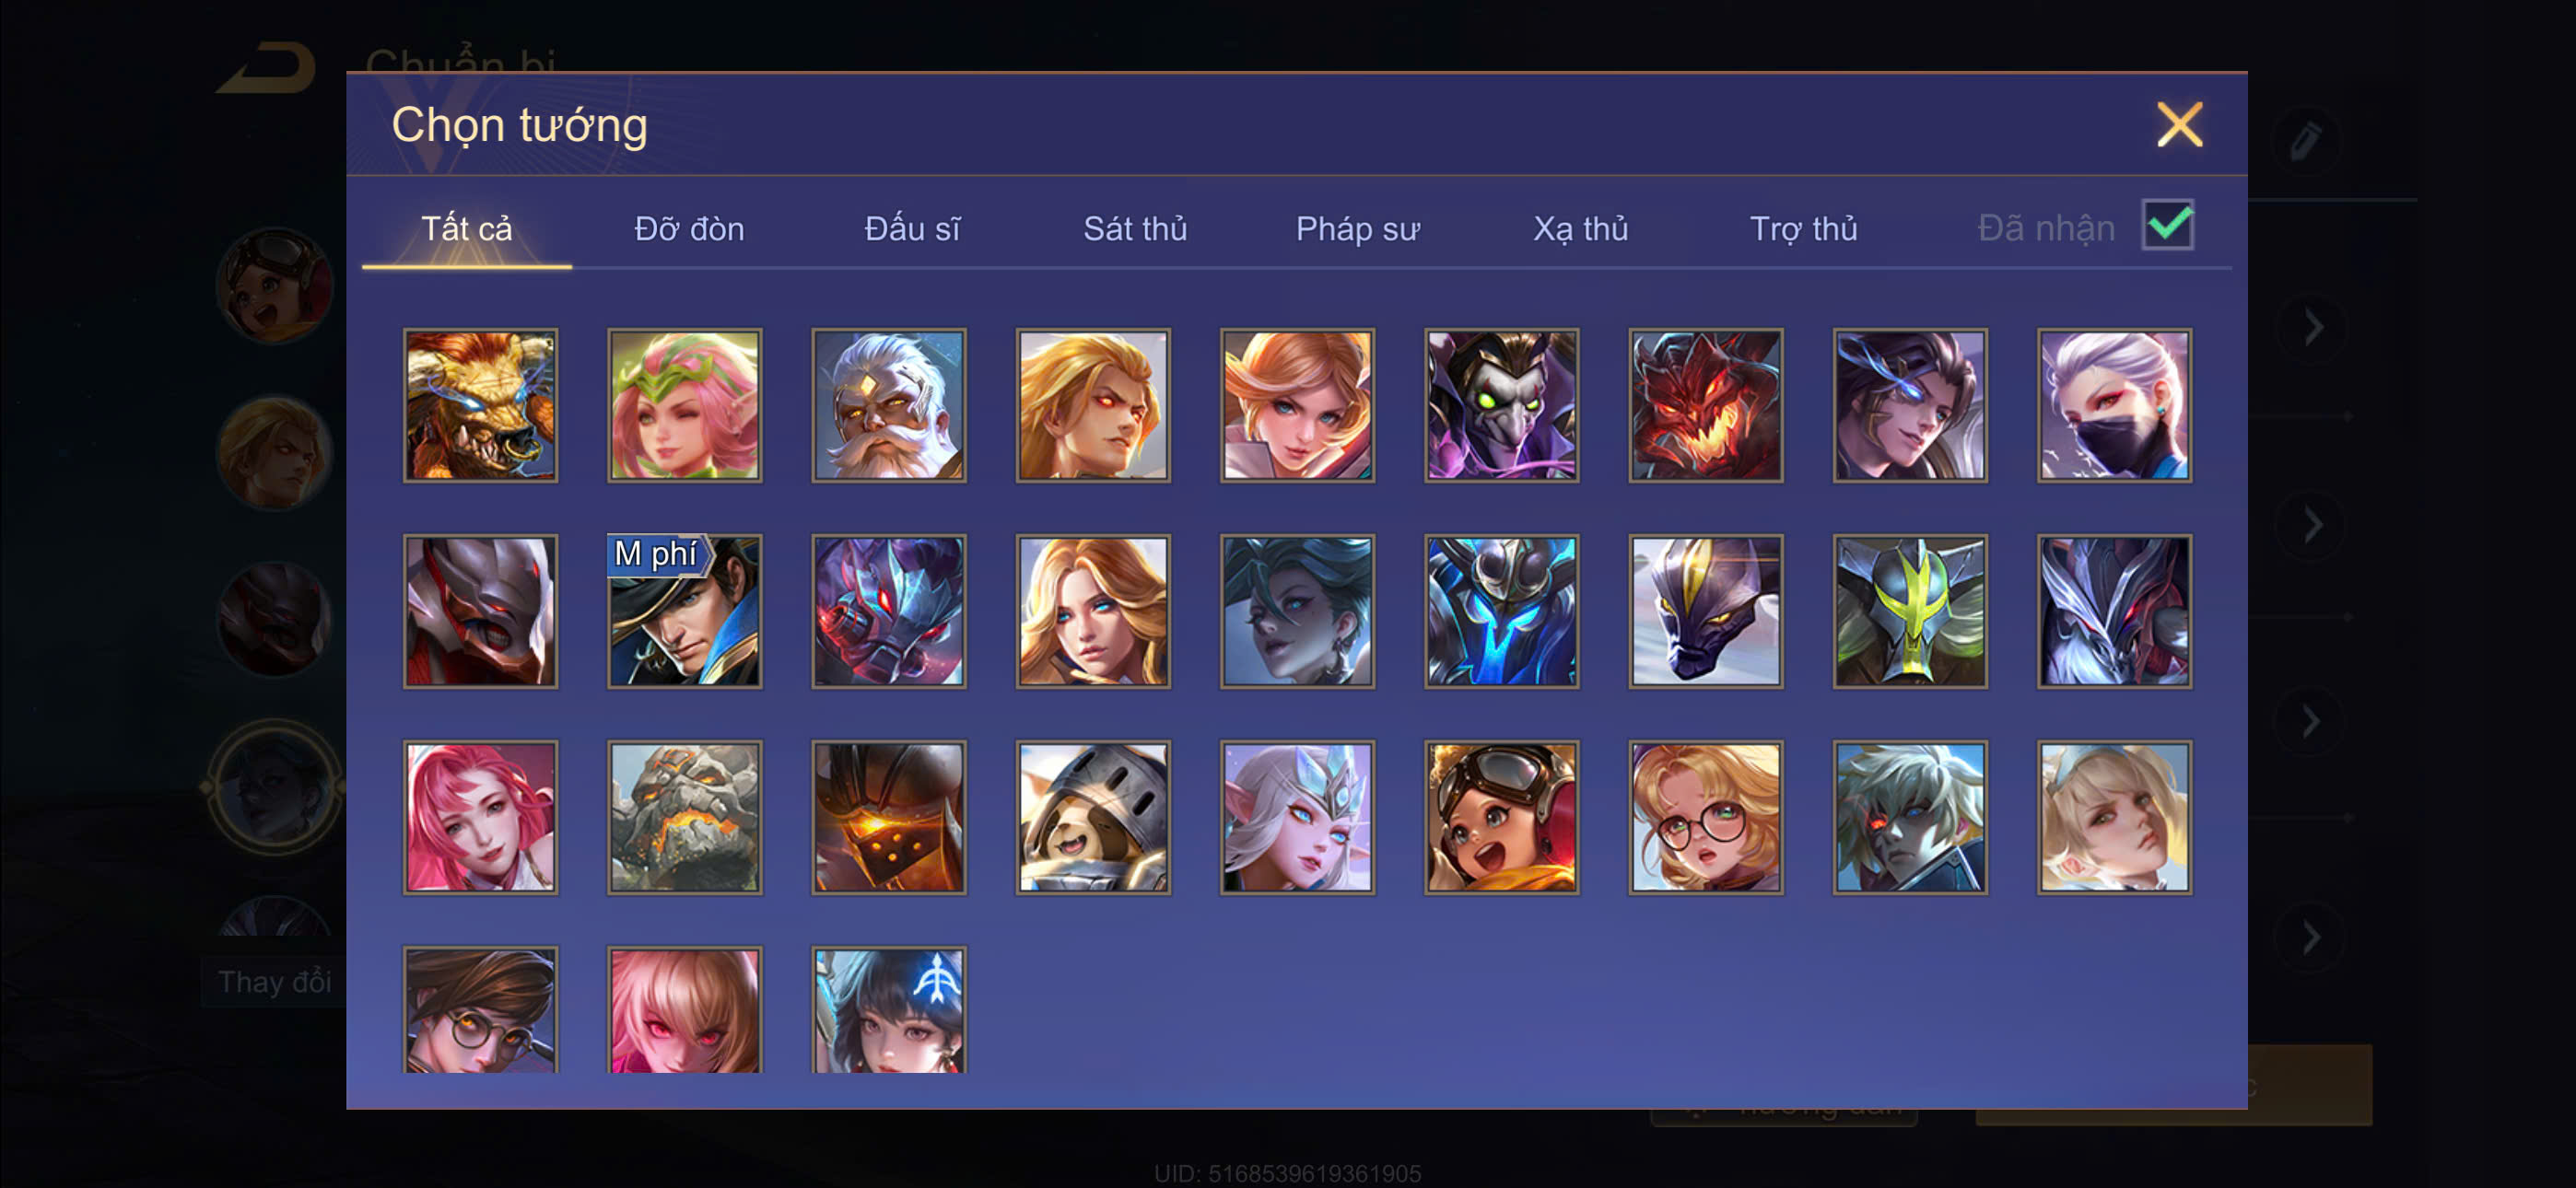Pick the blonde girl with round glasses
This screenshot has width=2576, height=1188.
(1705, 817)
